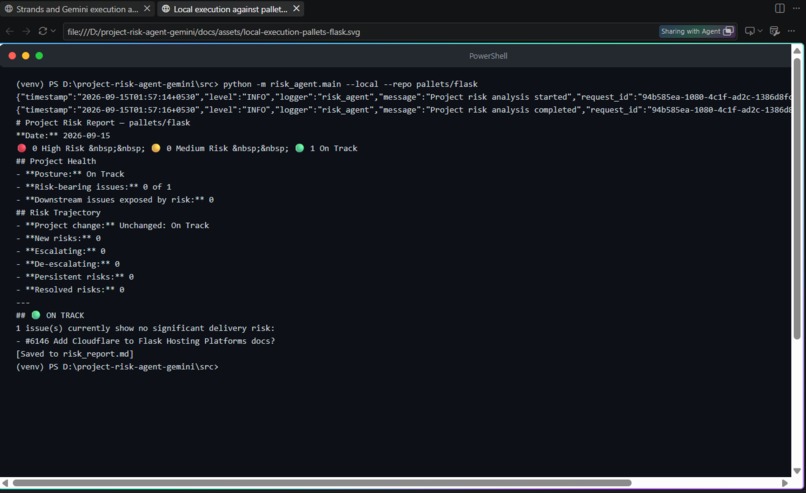Open the browser tools icon with the wrench

(775, 31)
